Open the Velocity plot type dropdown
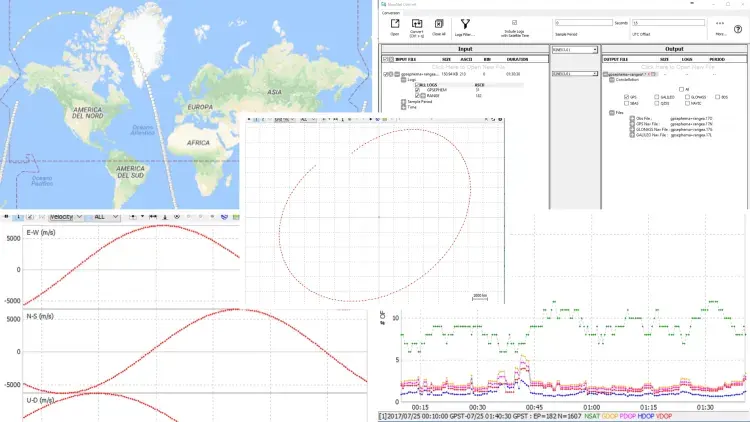The image size is (750, 422). click(66, 217)
